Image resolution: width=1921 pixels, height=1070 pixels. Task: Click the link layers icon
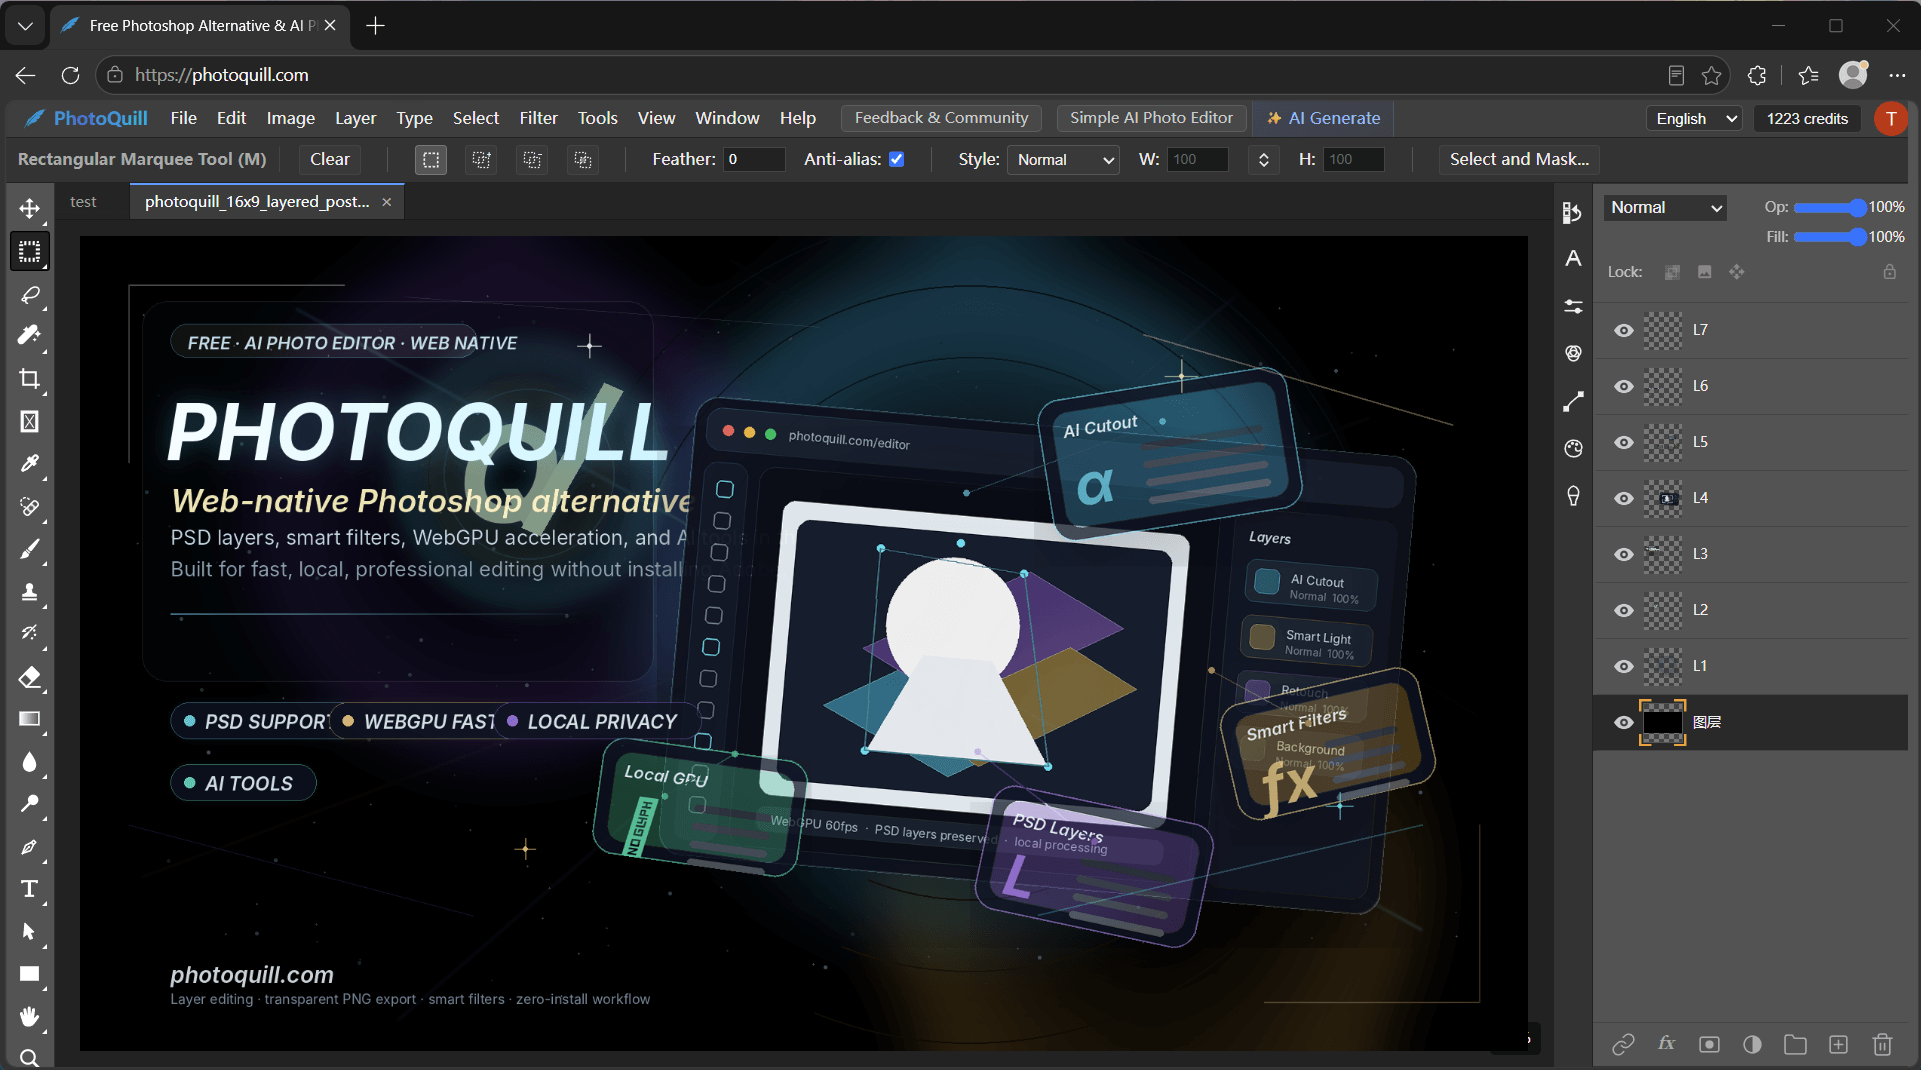[1623, 1044]
